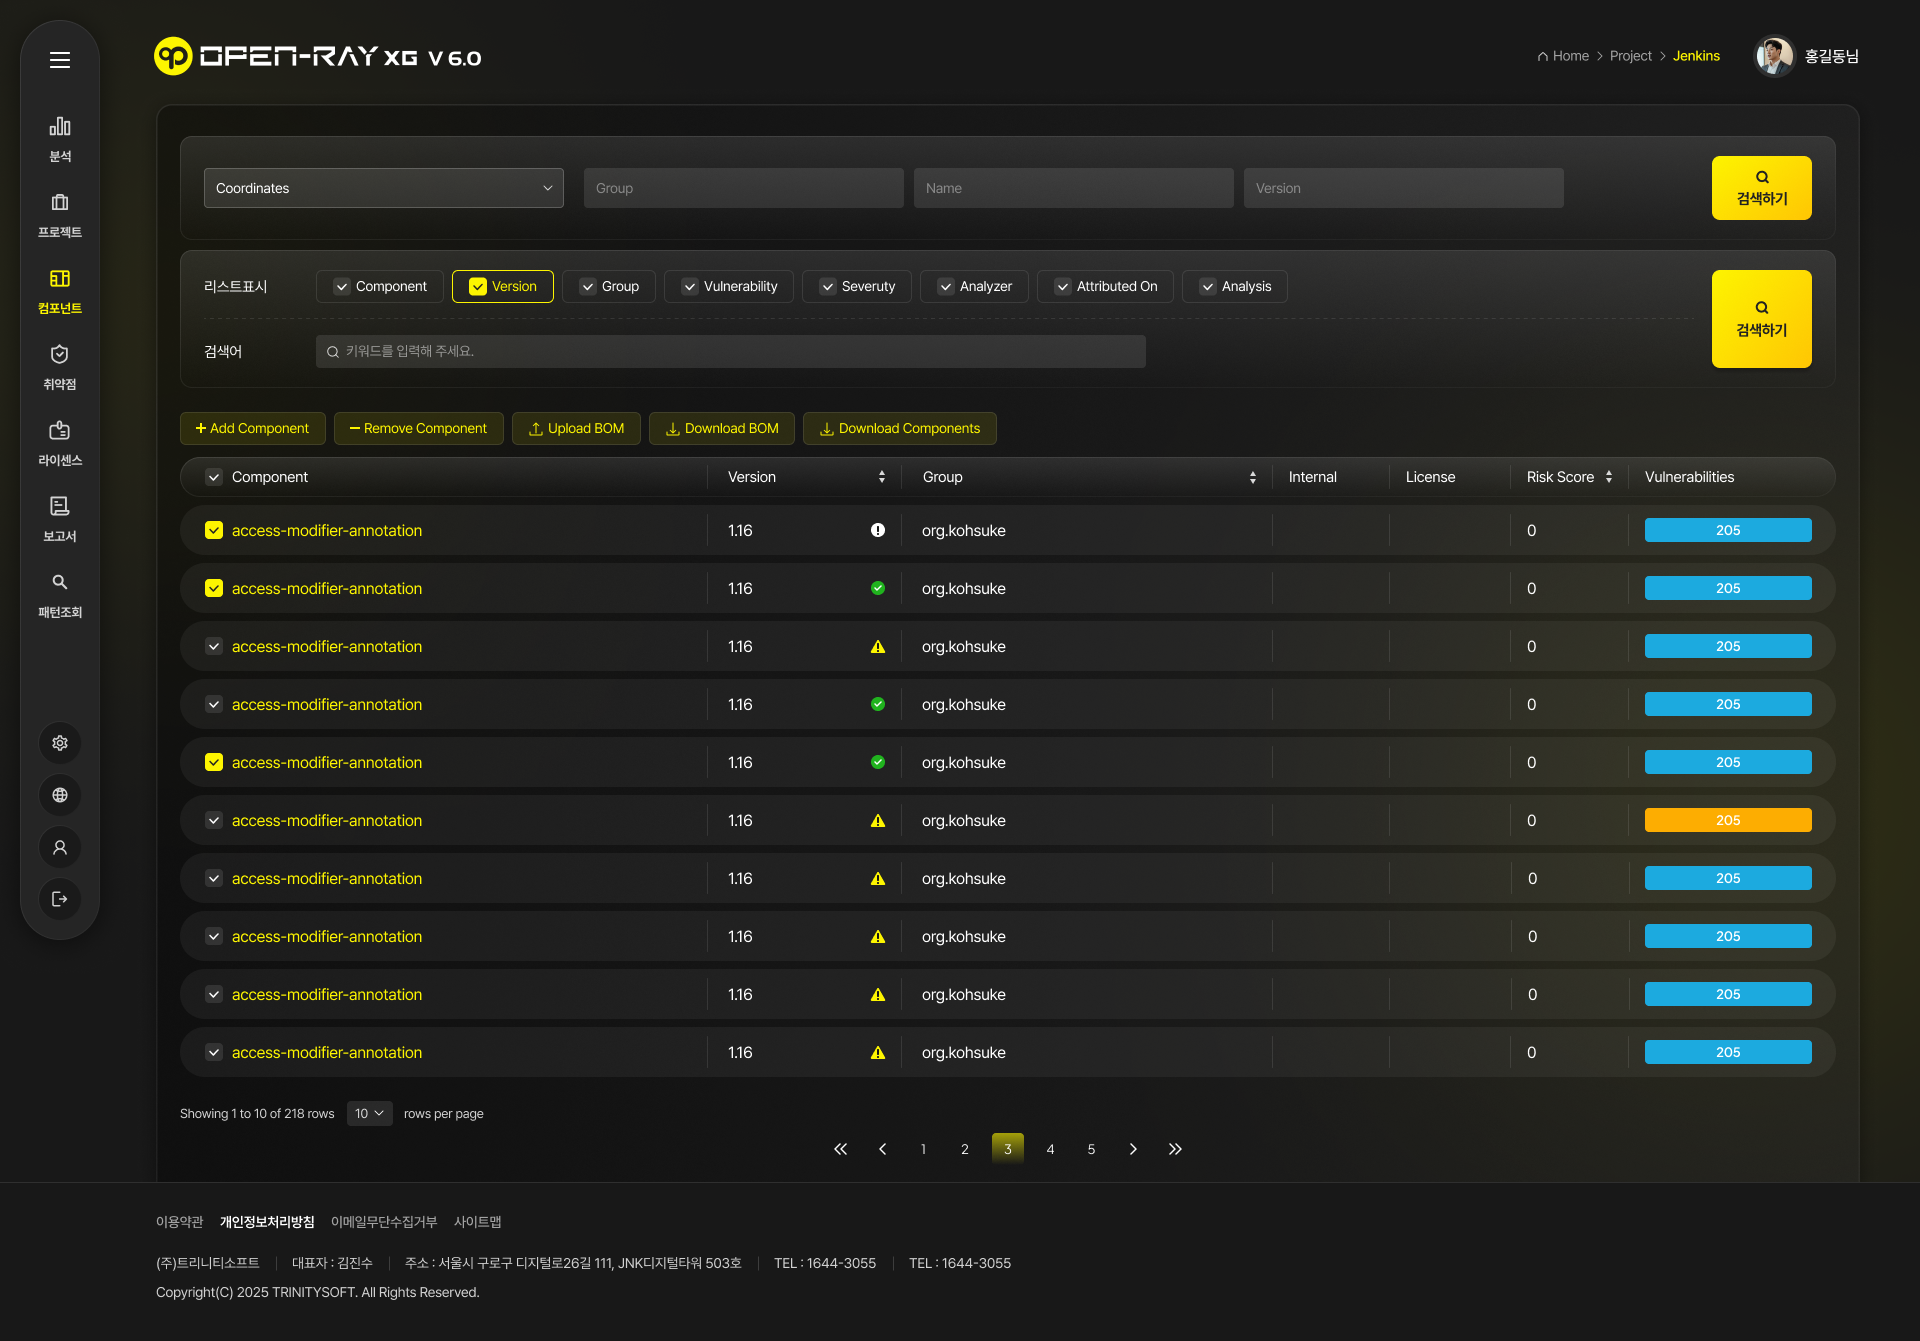Screen dimensions: 1920x1341
Task: Enable the Vulnerability list display checkbox
Action: click(x=690, y=287)
